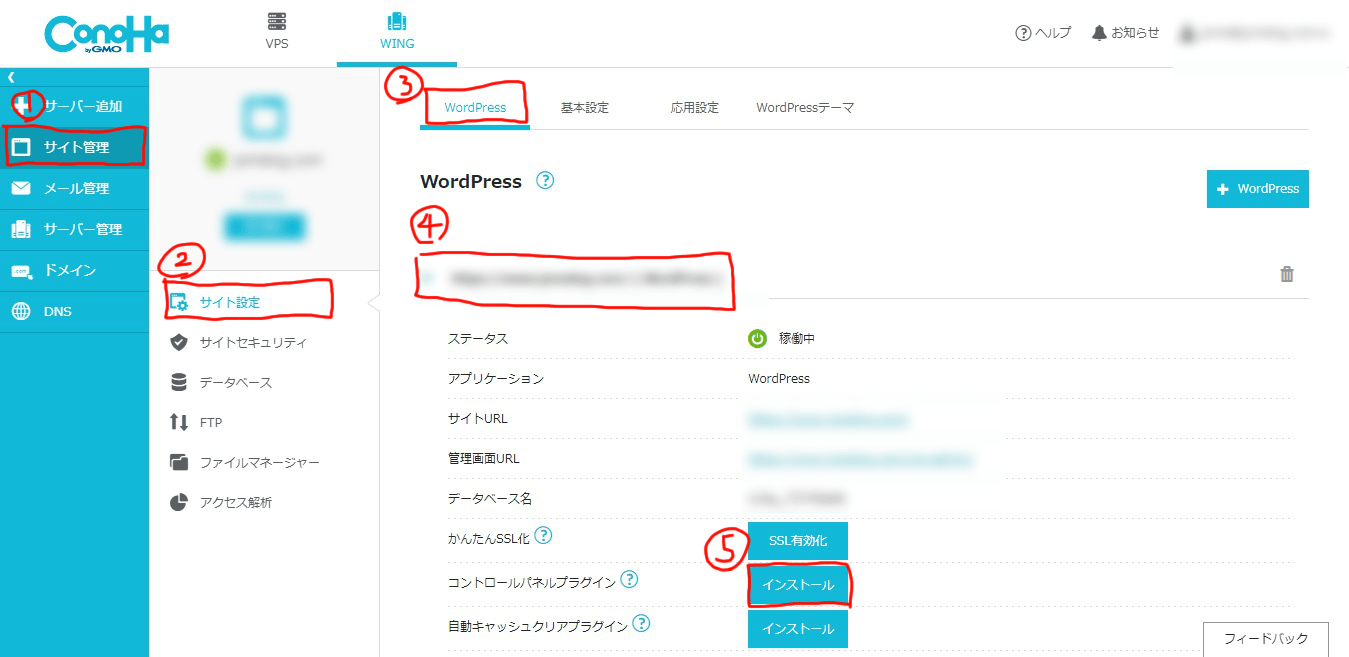
Task: Click the DNS globe icon
Action: tap(21, 311)
